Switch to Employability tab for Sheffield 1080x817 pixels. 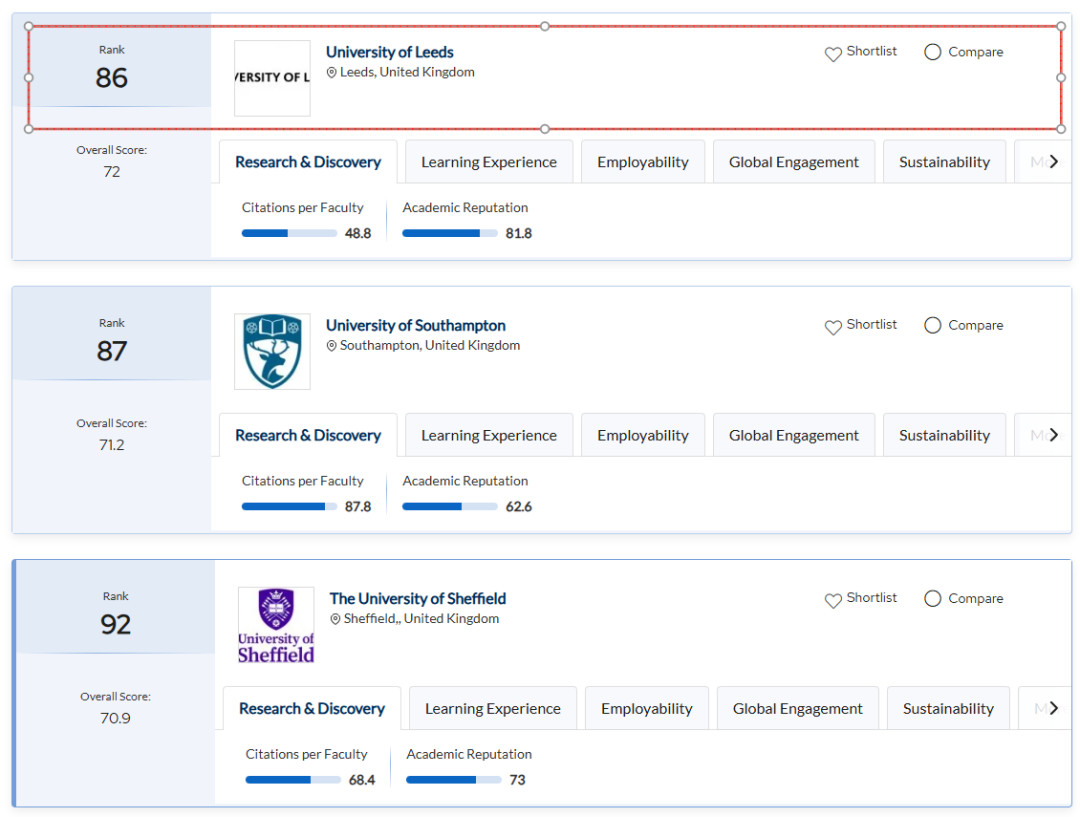pos(647,708)
